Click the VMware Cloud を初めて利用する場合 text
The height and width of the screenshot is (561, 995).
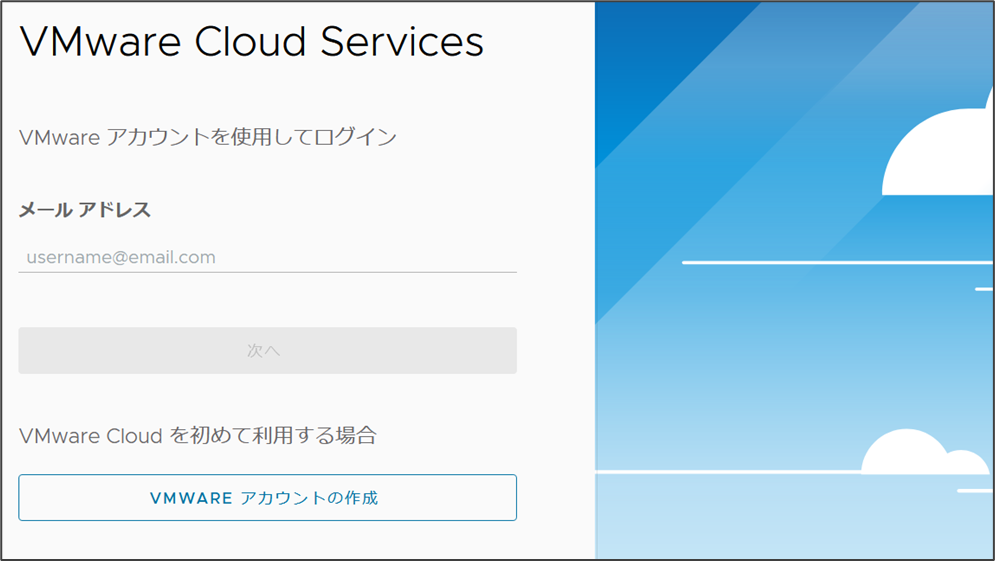coord(197,435)
